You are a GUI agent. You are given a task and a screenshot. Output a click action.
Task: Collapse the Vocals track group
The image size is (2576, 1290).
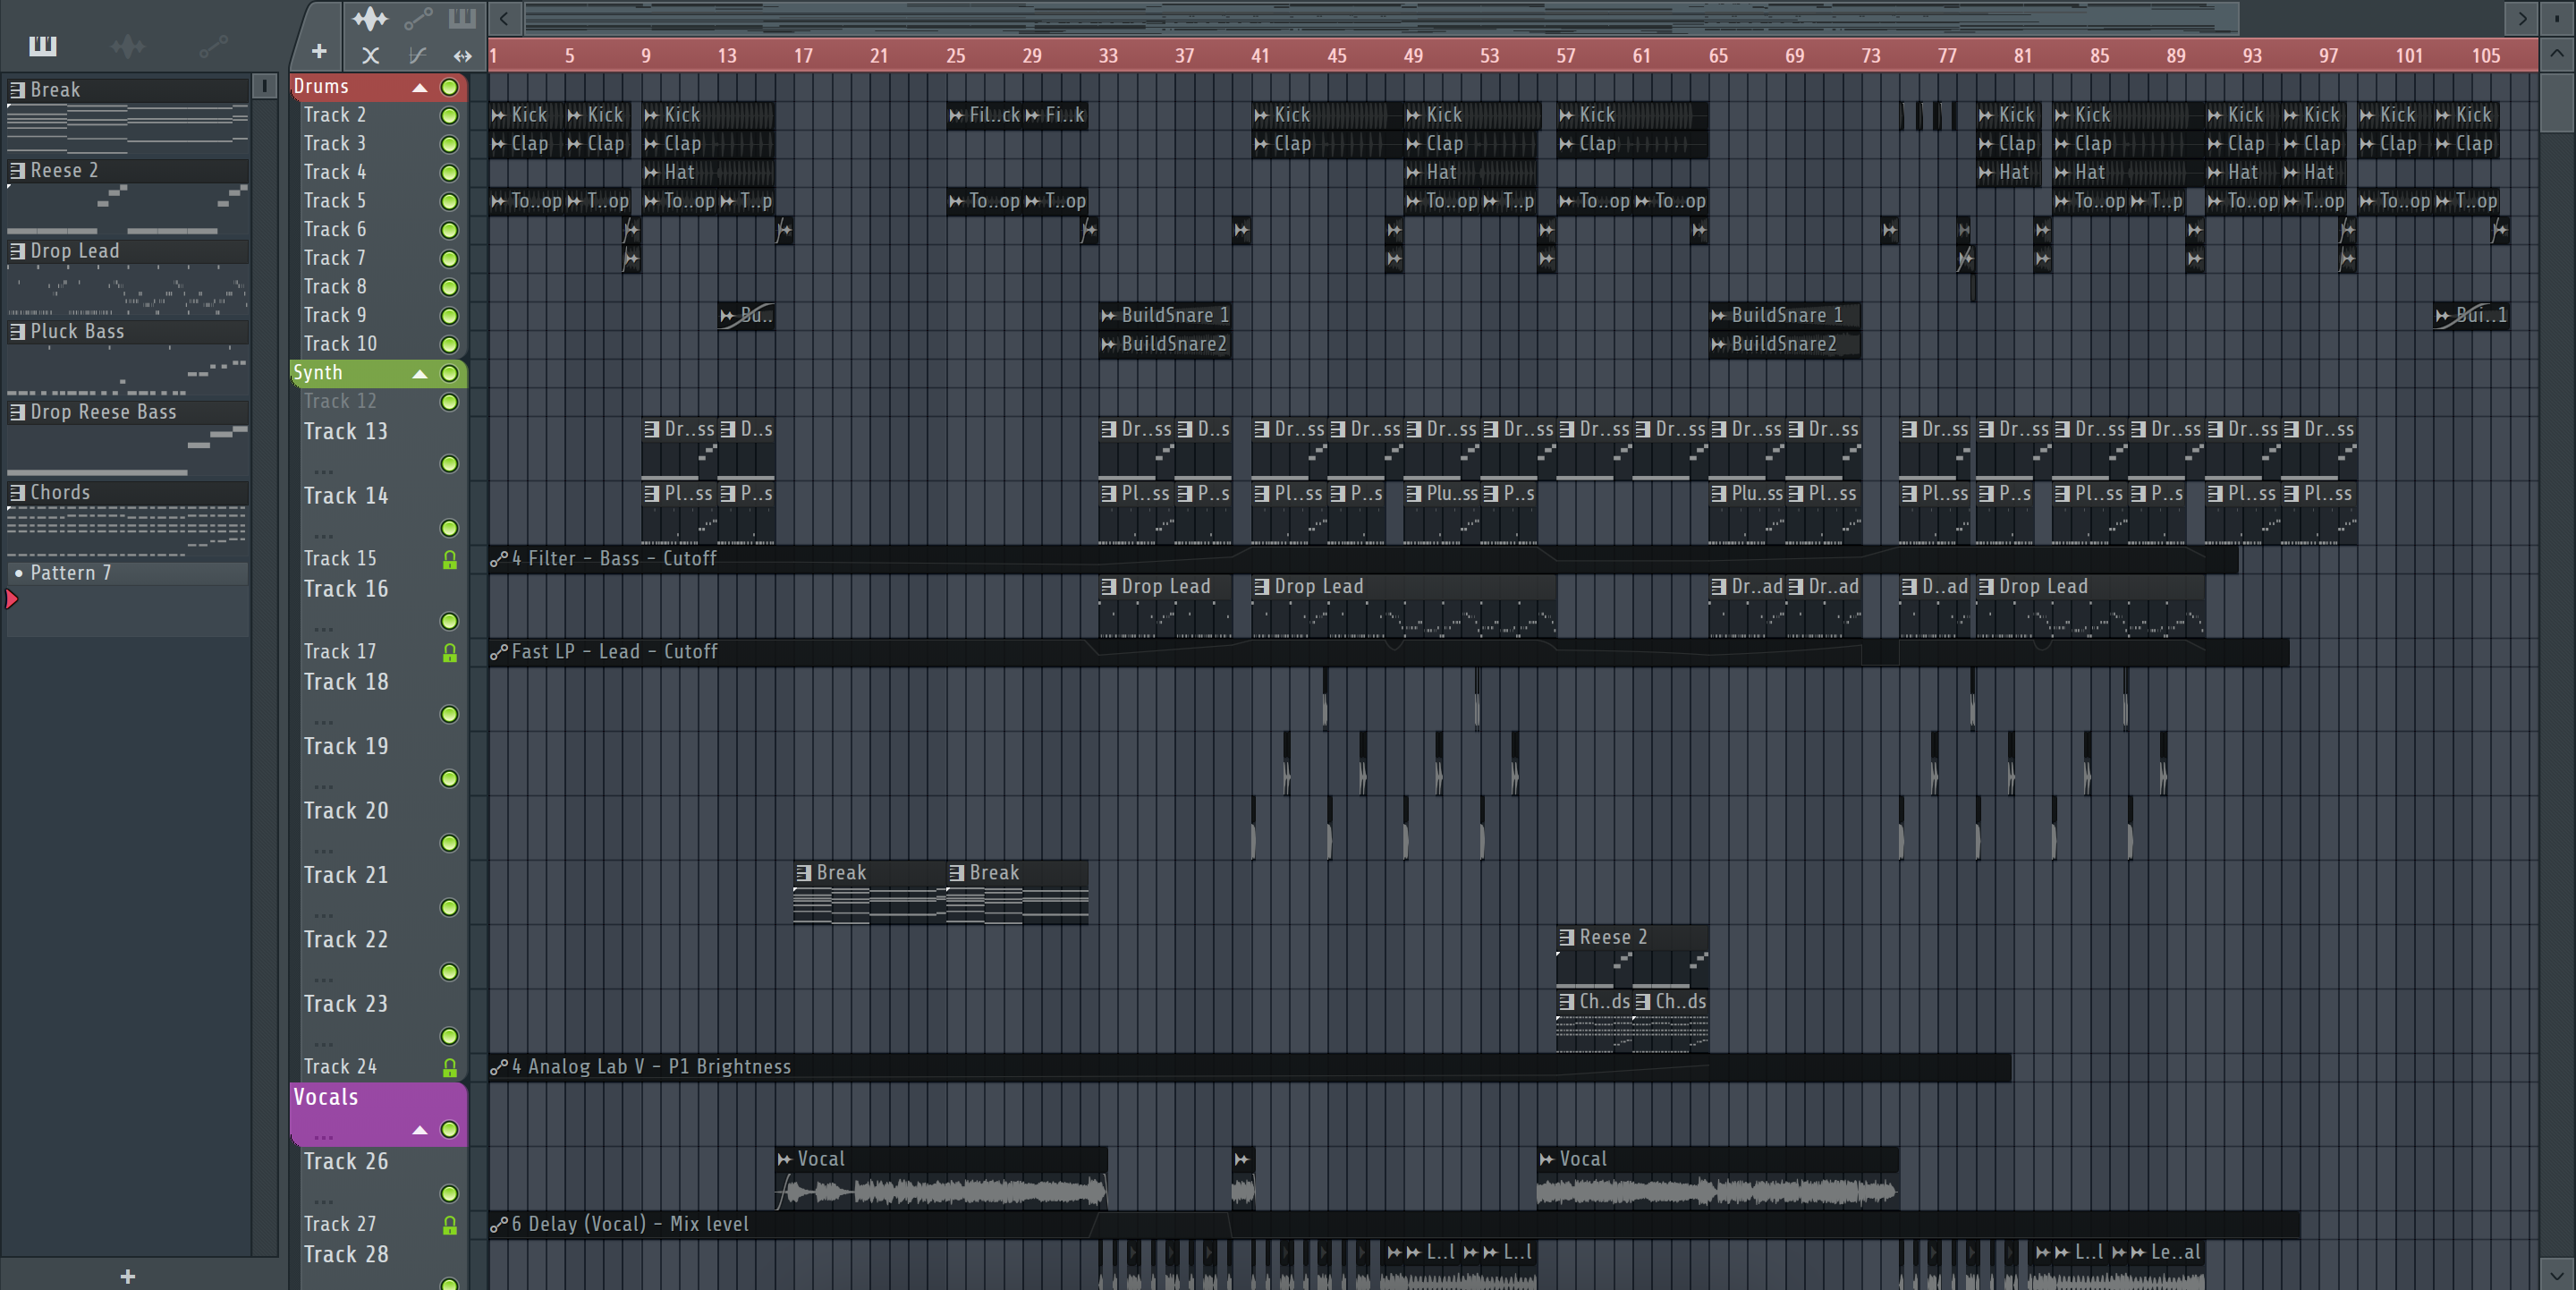[421, 1130]
